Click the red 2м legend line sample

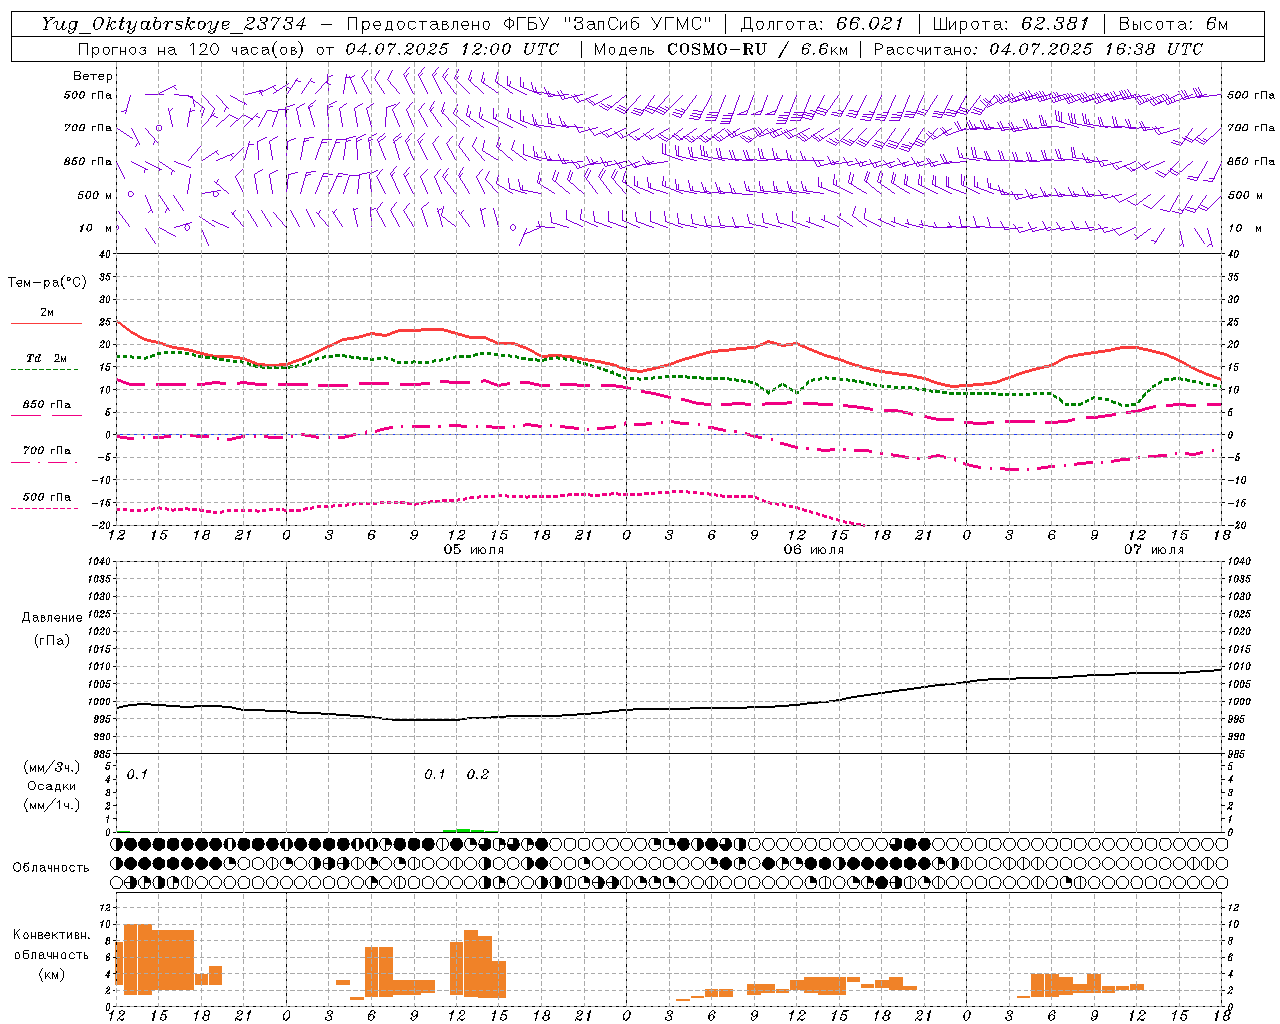point(46,323)
